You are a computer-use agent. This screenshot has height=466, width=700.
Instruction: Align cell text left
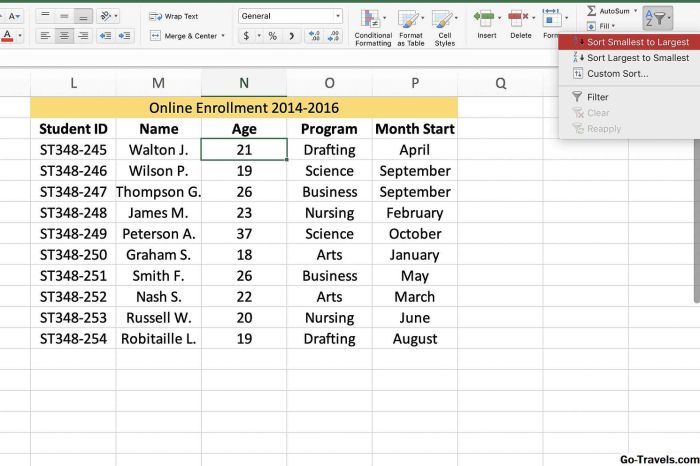[45, 35]
